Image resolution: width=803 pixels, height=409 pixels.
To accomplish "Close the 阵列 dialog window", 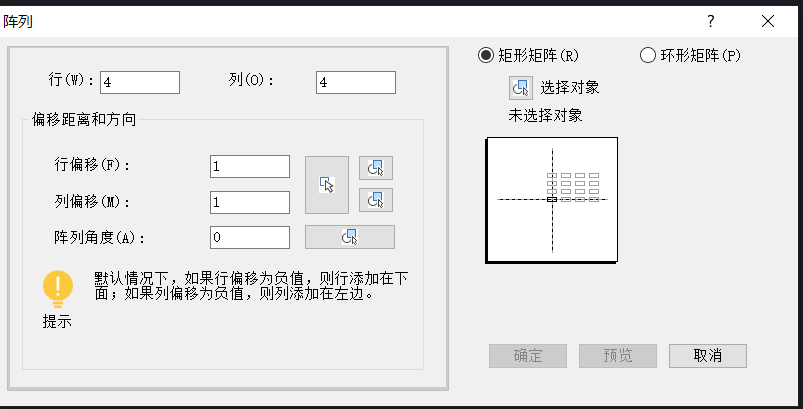I will 767,21.
